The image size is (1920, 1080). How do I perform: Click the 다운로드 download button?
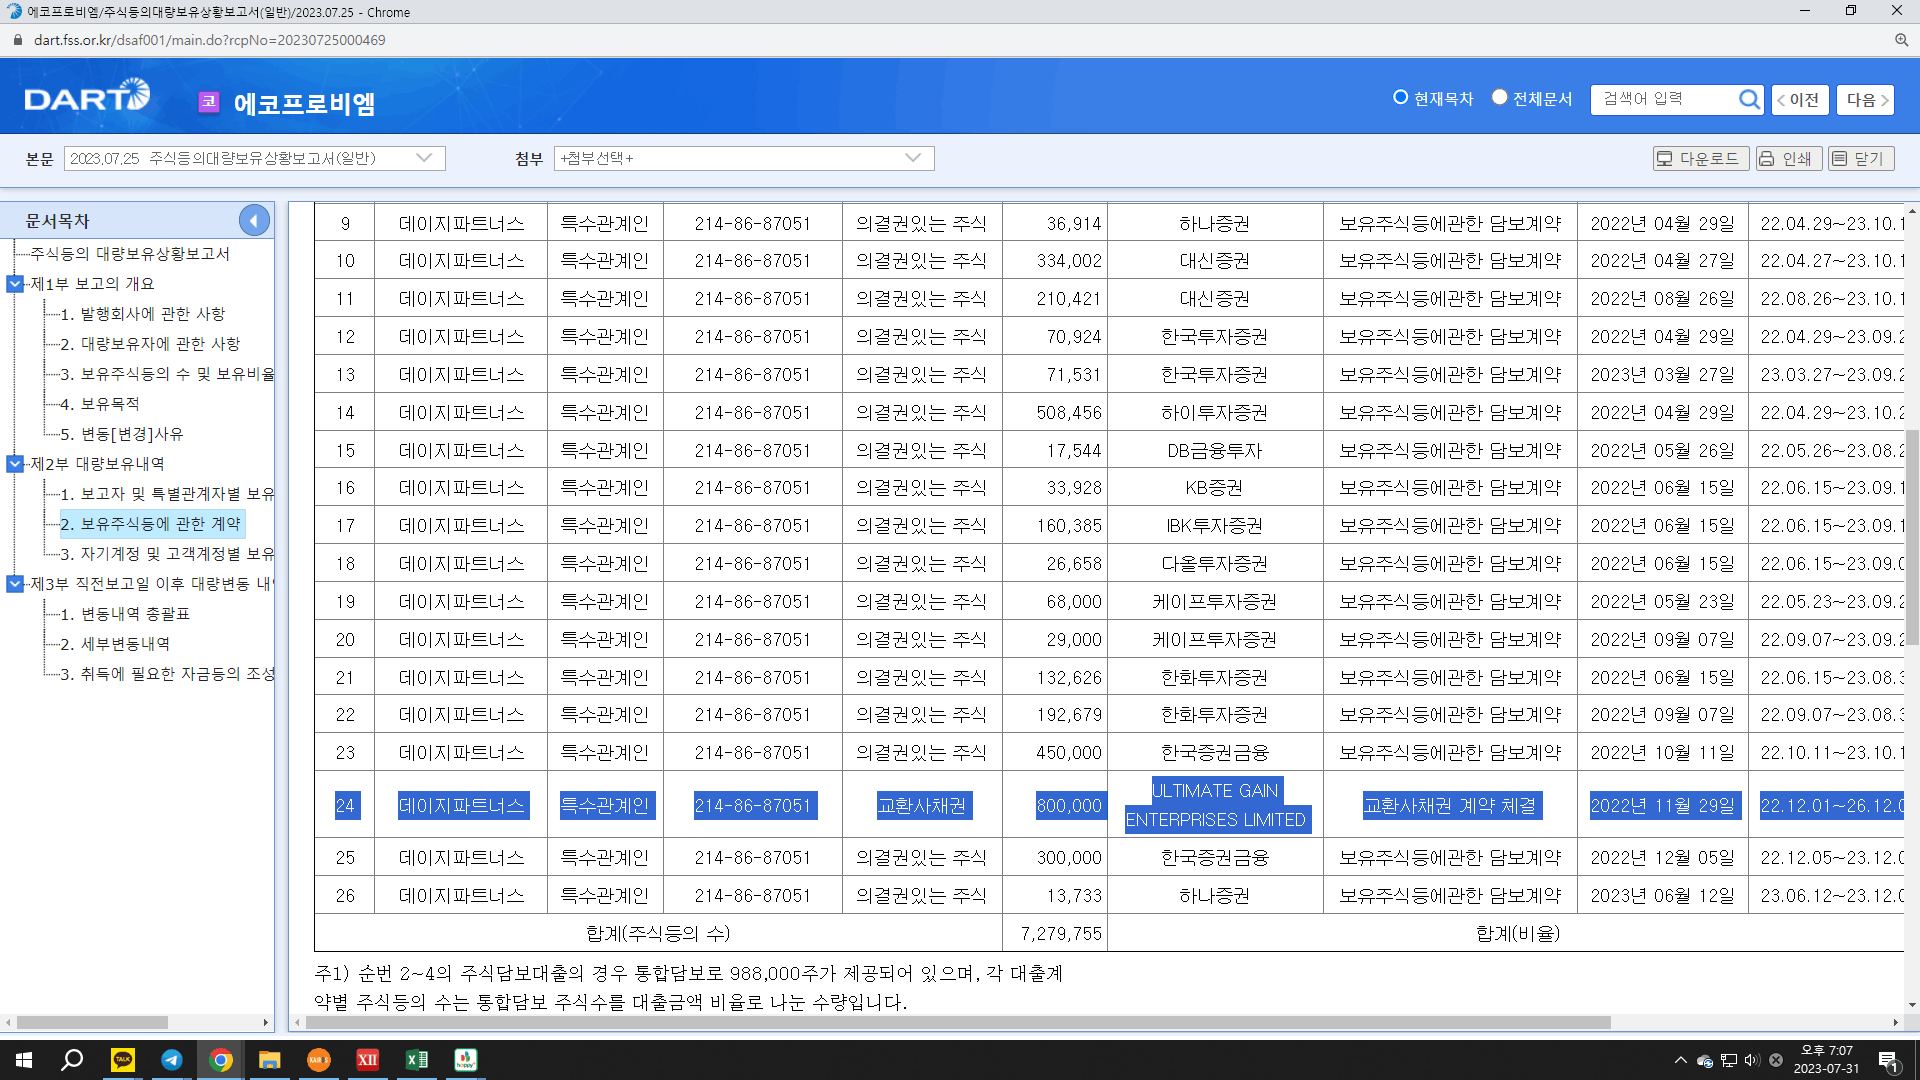coord(1700,158)
